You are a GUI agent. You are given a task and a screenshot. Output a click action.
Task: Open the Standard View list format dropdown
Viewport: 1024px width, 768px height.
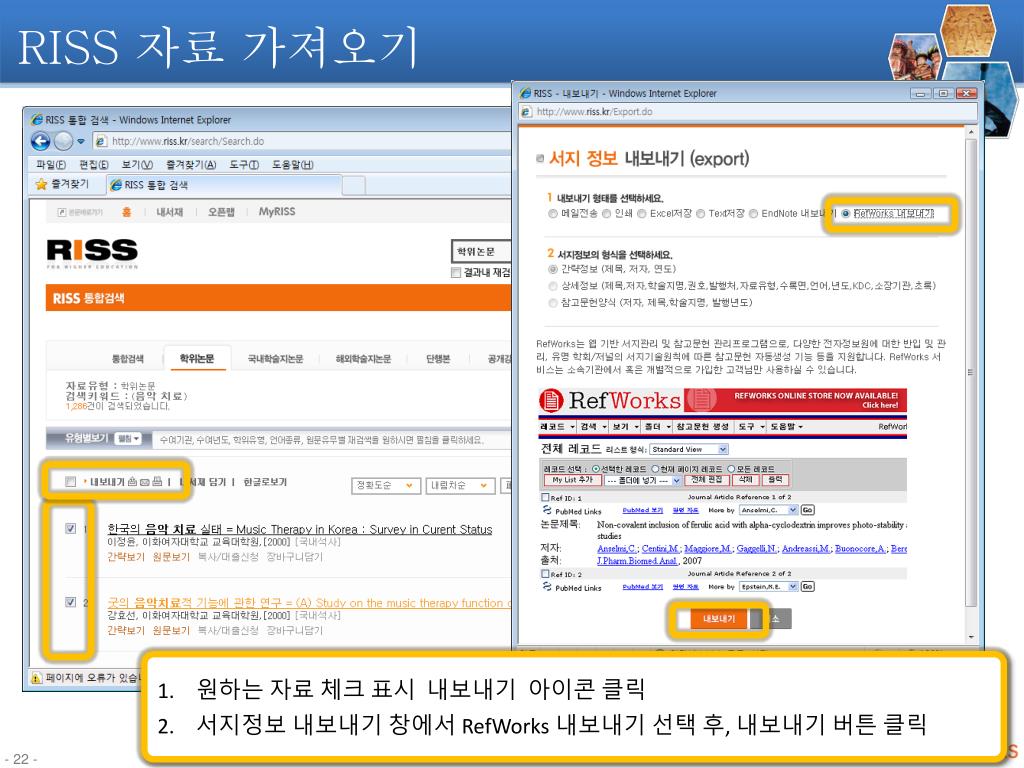point(689,449)
